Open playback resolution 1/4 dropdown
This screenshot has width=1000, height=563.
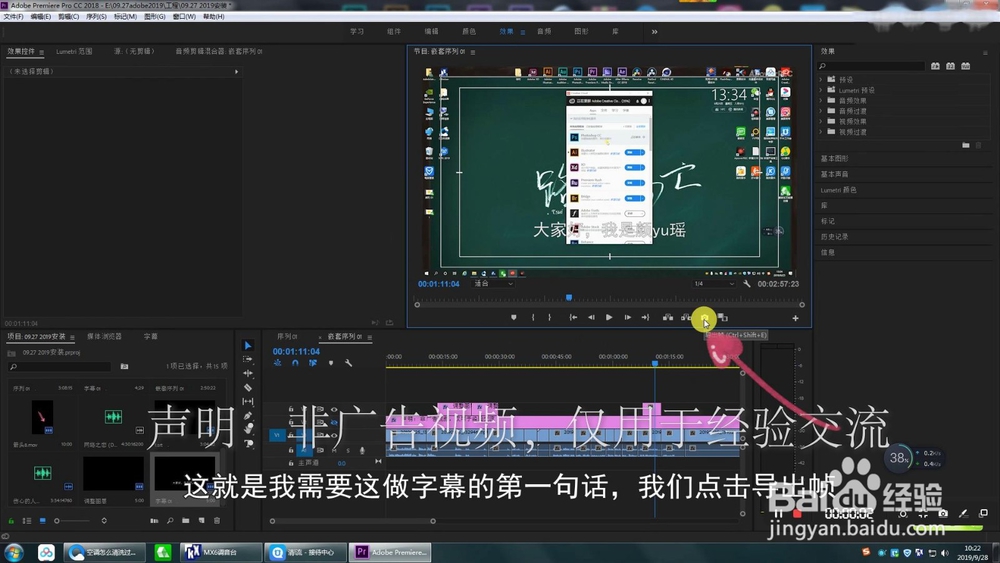point(714,284)
